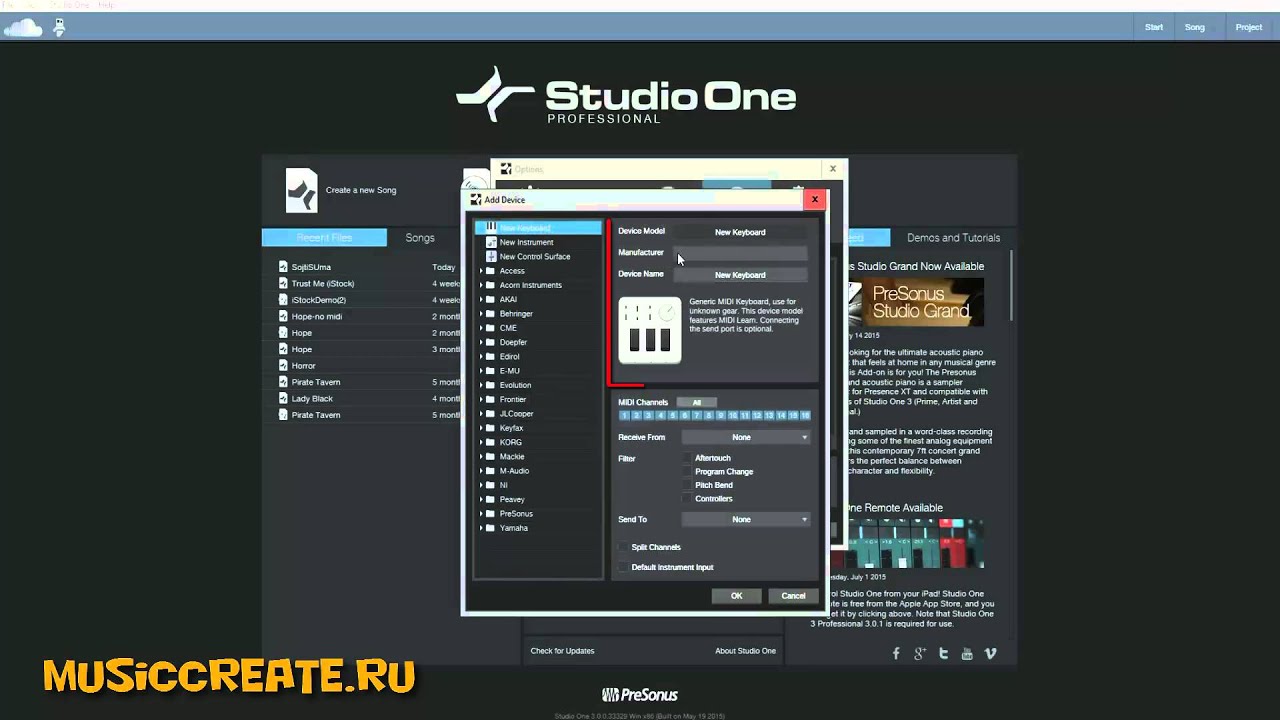Open the YouTube icon on Start page

pos(967,653)
